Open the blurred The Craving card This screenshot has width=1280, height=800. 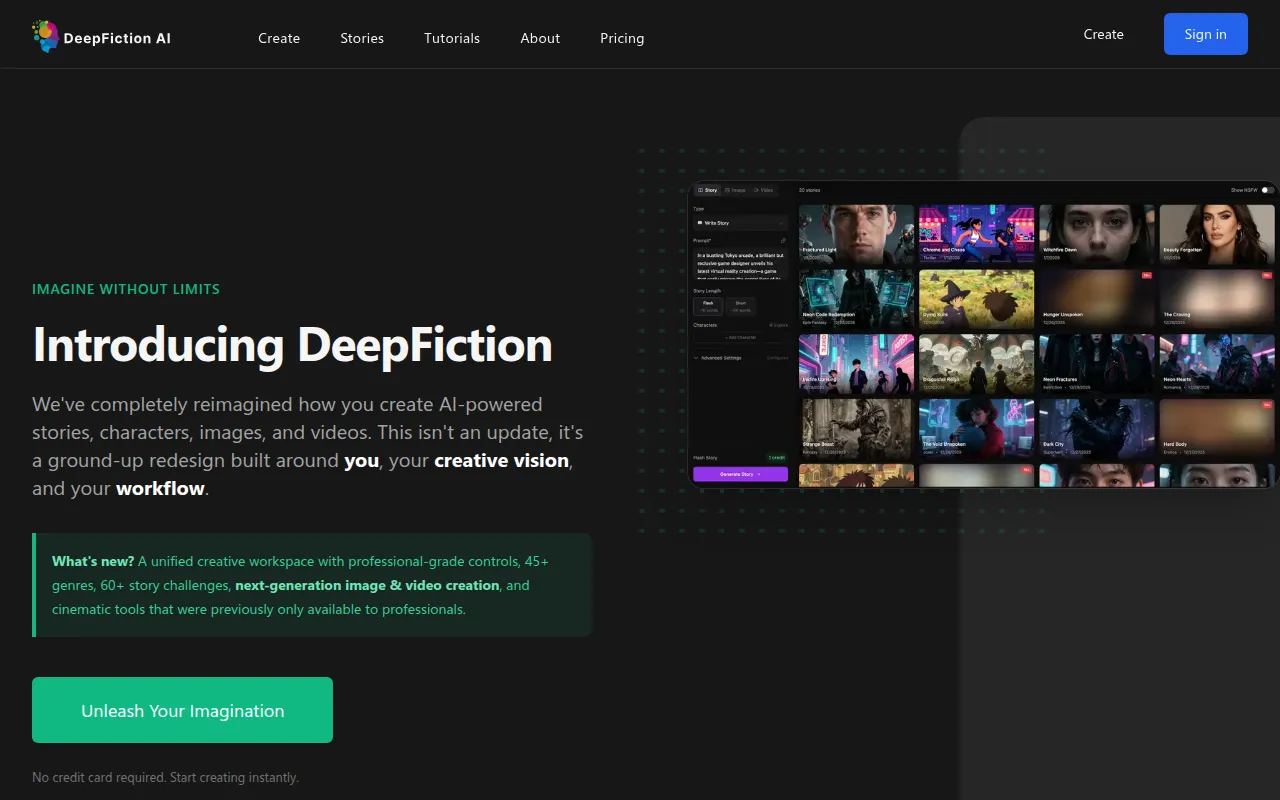pos(1217,299)
